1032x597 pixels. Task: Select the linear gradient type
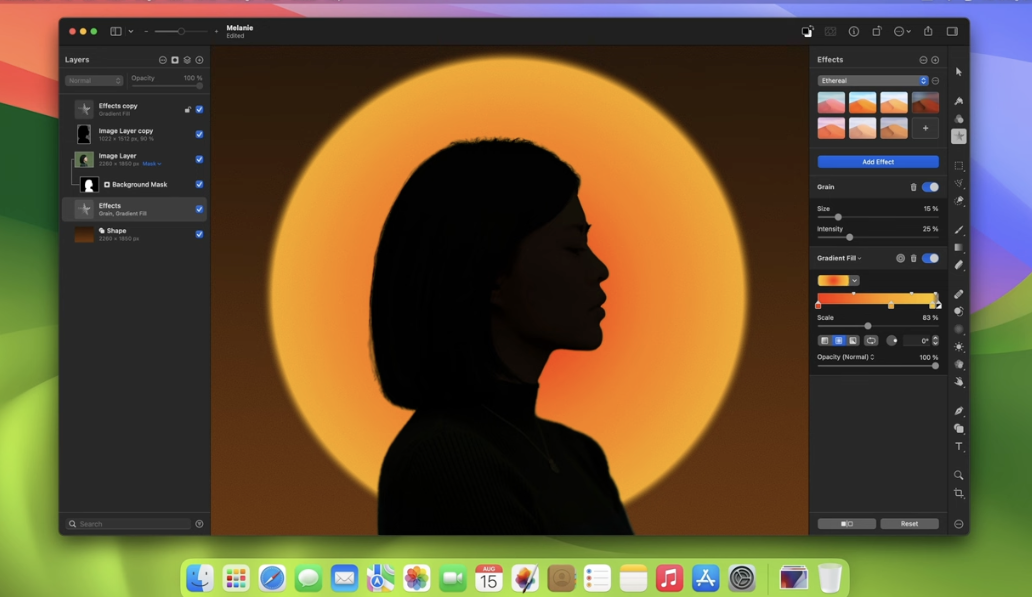pos(824,341)
